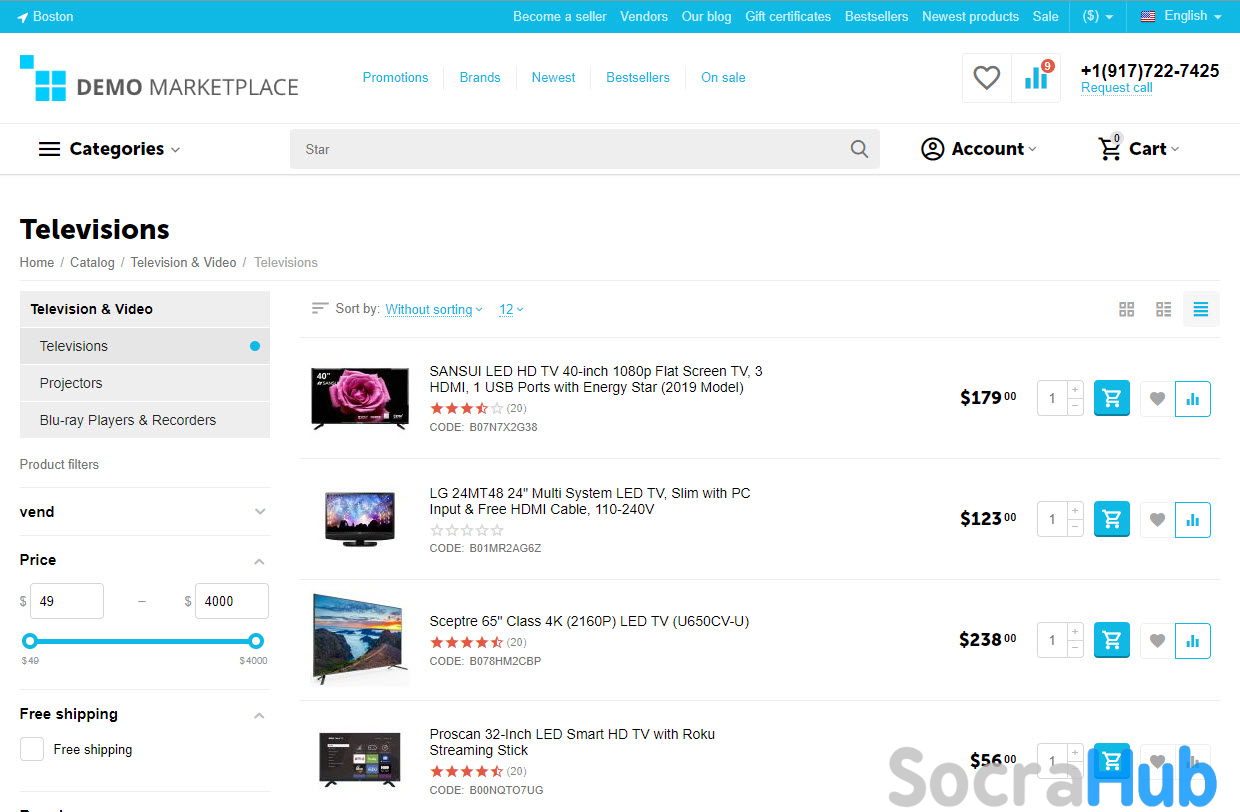
Task: Select Projectors category in sidebar
Action: (145, 383)
